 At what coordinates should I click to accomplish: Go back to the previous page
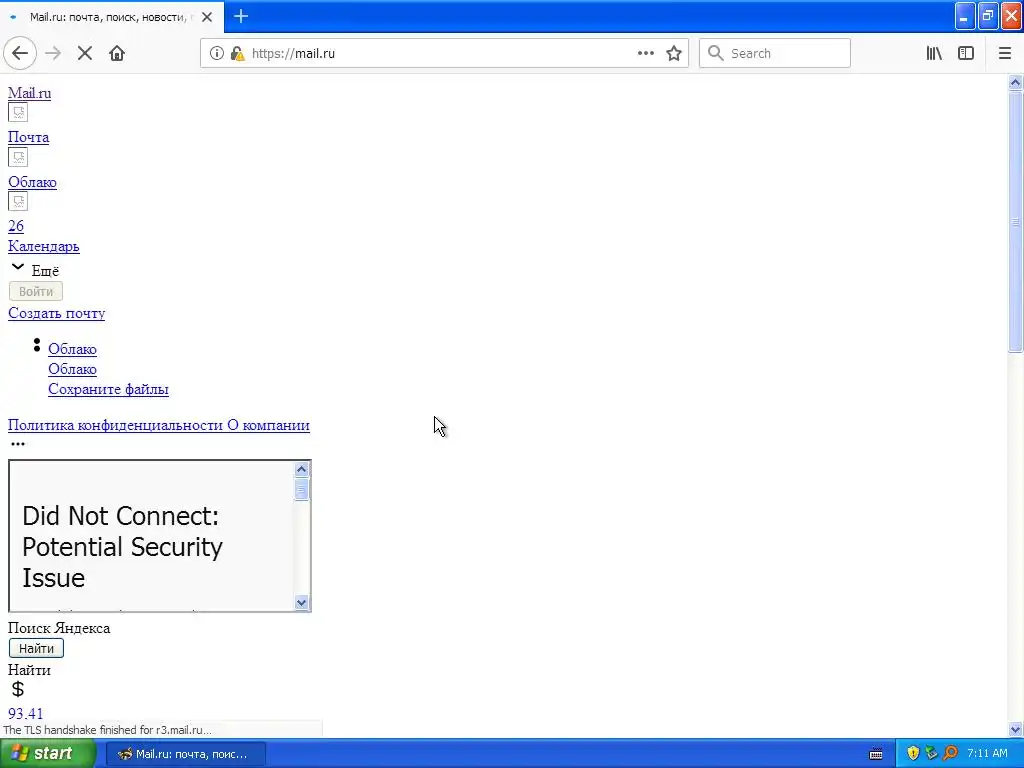(x=20, y=54)
